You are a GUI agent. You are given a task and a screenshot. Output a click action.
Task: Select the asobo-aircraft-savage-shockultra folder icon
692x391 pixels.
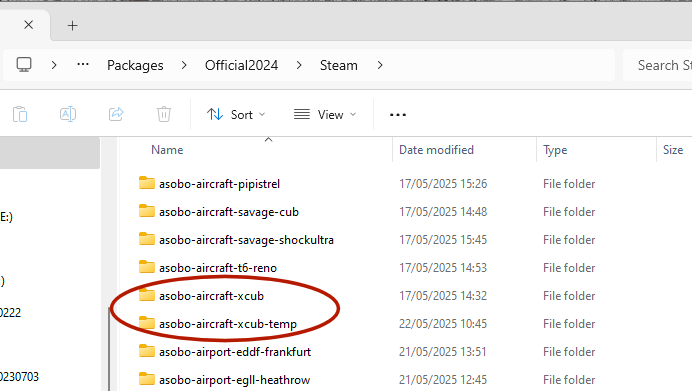coord(147,239)
